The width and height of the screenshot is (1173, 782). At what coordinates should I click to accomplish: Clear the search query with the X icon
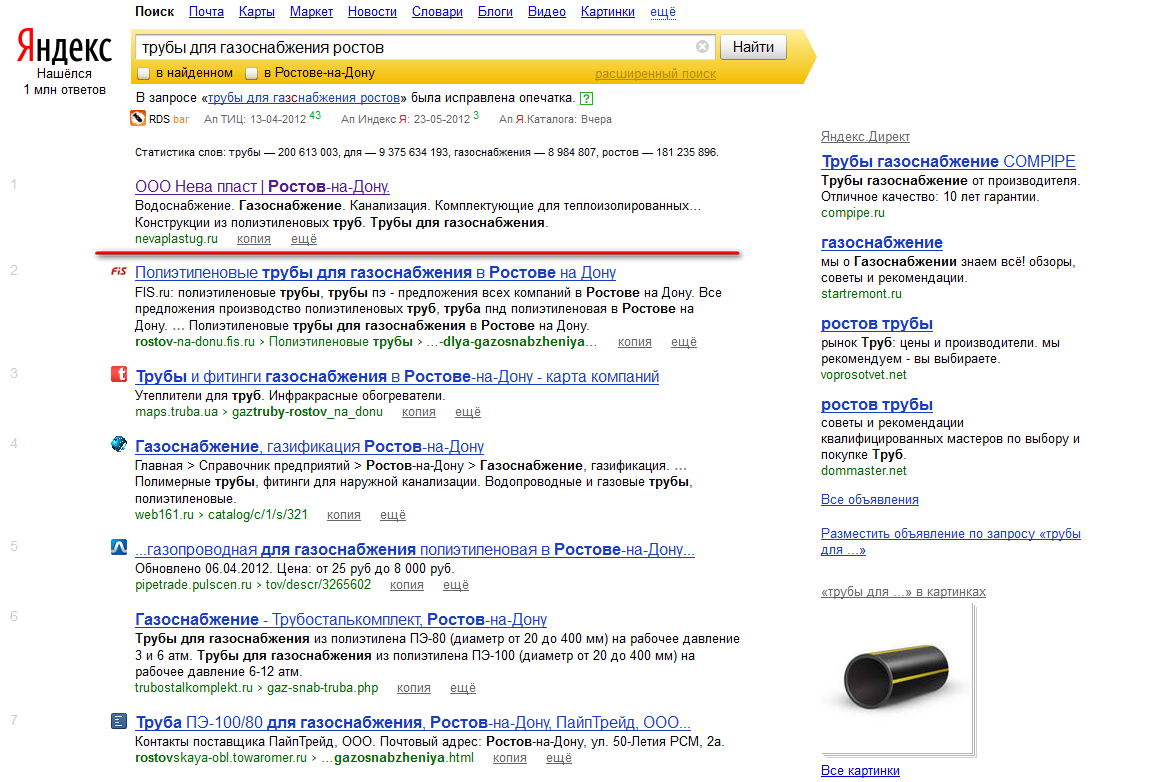(702, 47)
